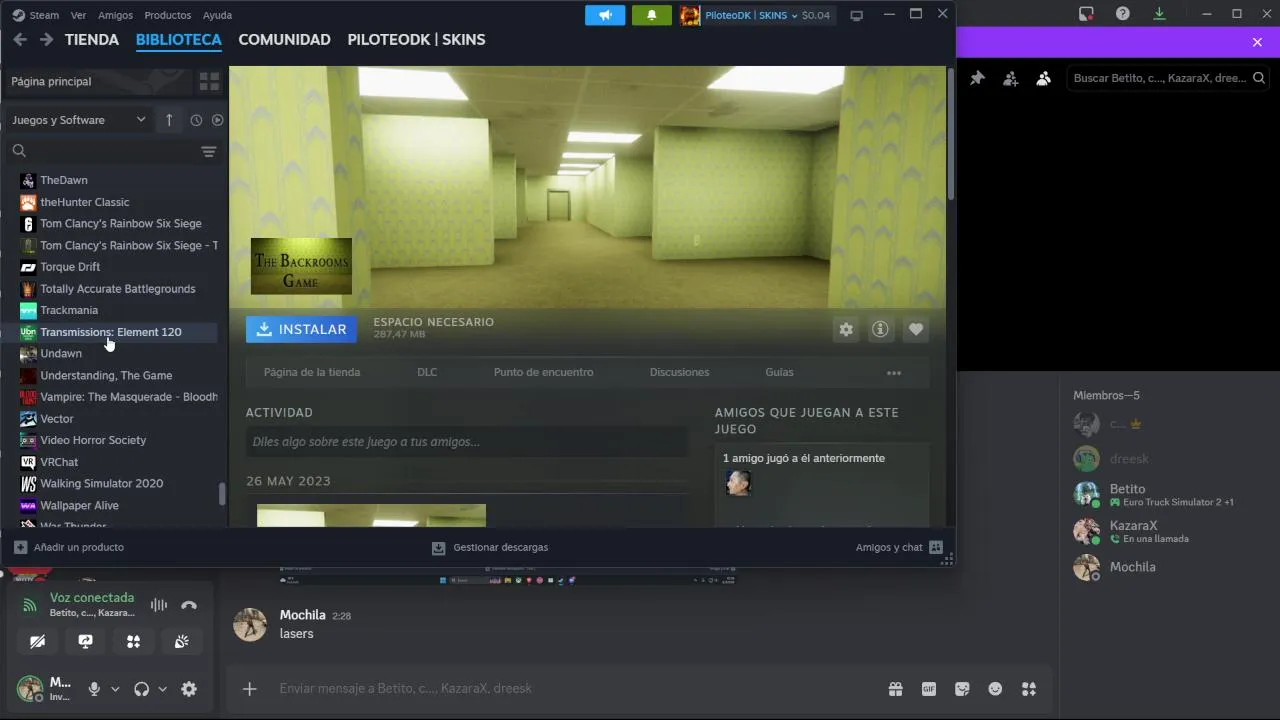The width and height of the screenshot is (1280, 720).
Task: Open Steam announcements megaphone button
Action: click(605, 15)
